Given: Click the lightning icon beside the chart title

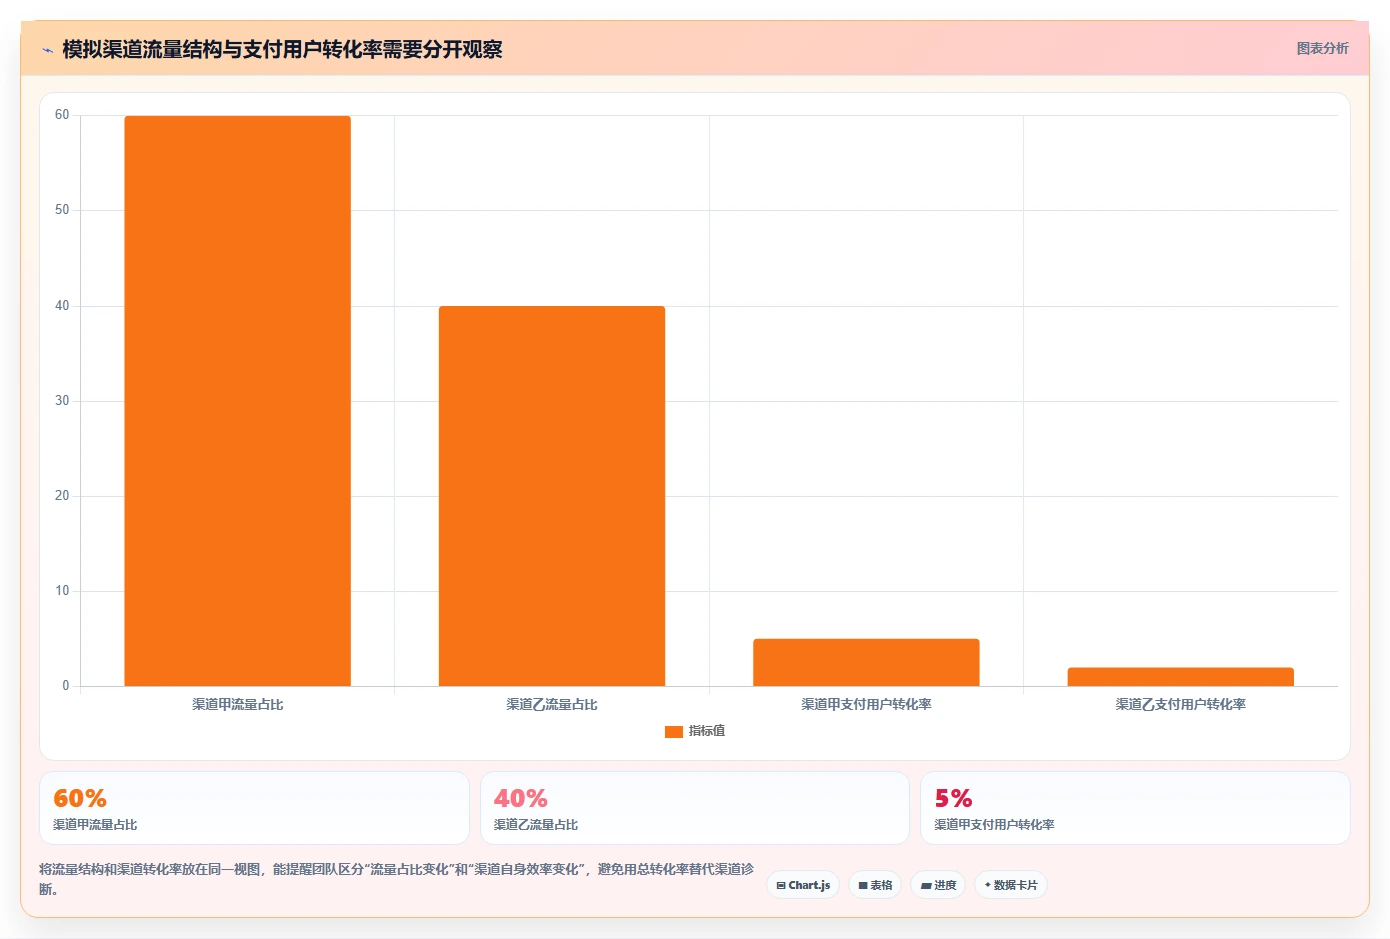Looking at the screenshot, I should [x=47, y=50].
